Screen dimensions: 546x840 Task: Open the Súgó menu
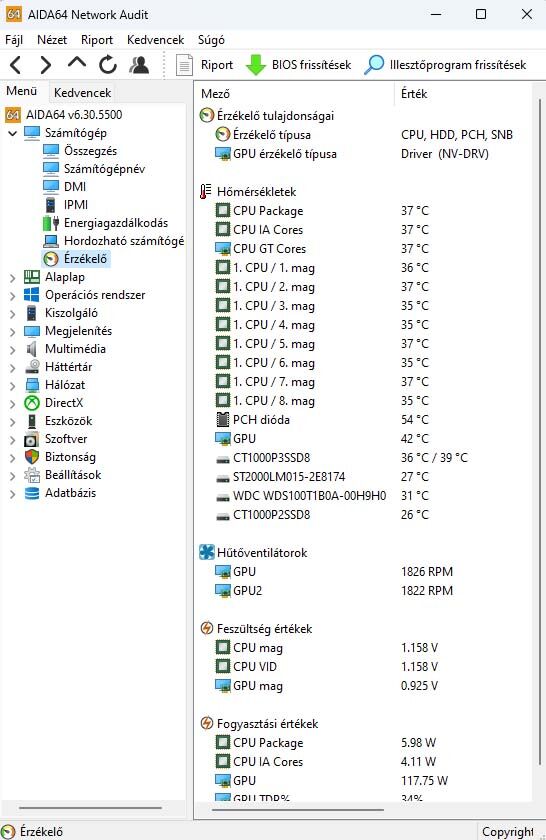pyautogui.click(x=211, y=40)
